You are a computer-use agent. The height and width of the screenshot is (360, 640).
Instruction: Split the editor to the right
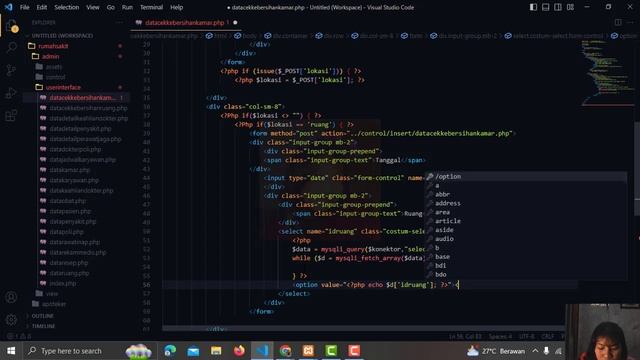[x=618, y=22]
